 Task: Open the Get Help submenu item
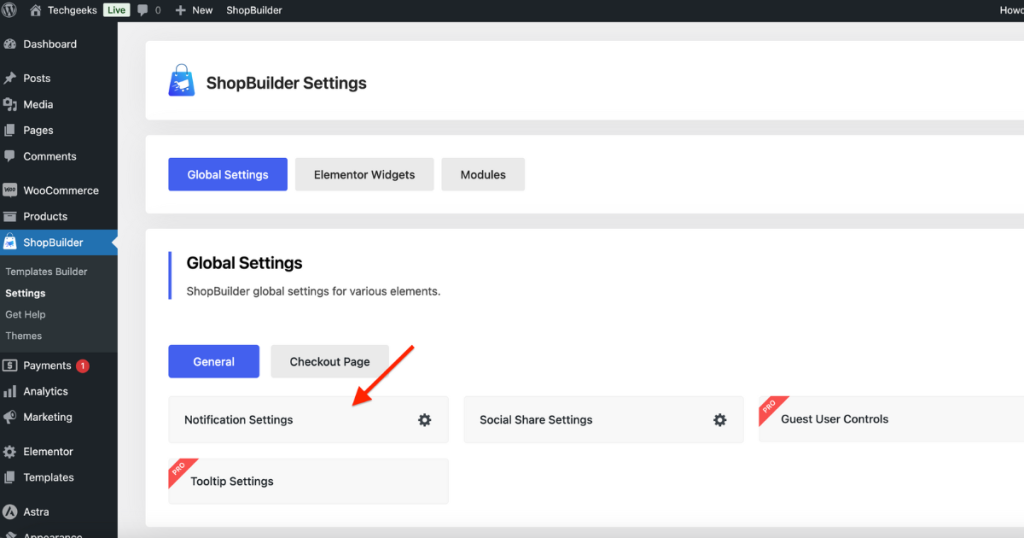tap(25, 314)
